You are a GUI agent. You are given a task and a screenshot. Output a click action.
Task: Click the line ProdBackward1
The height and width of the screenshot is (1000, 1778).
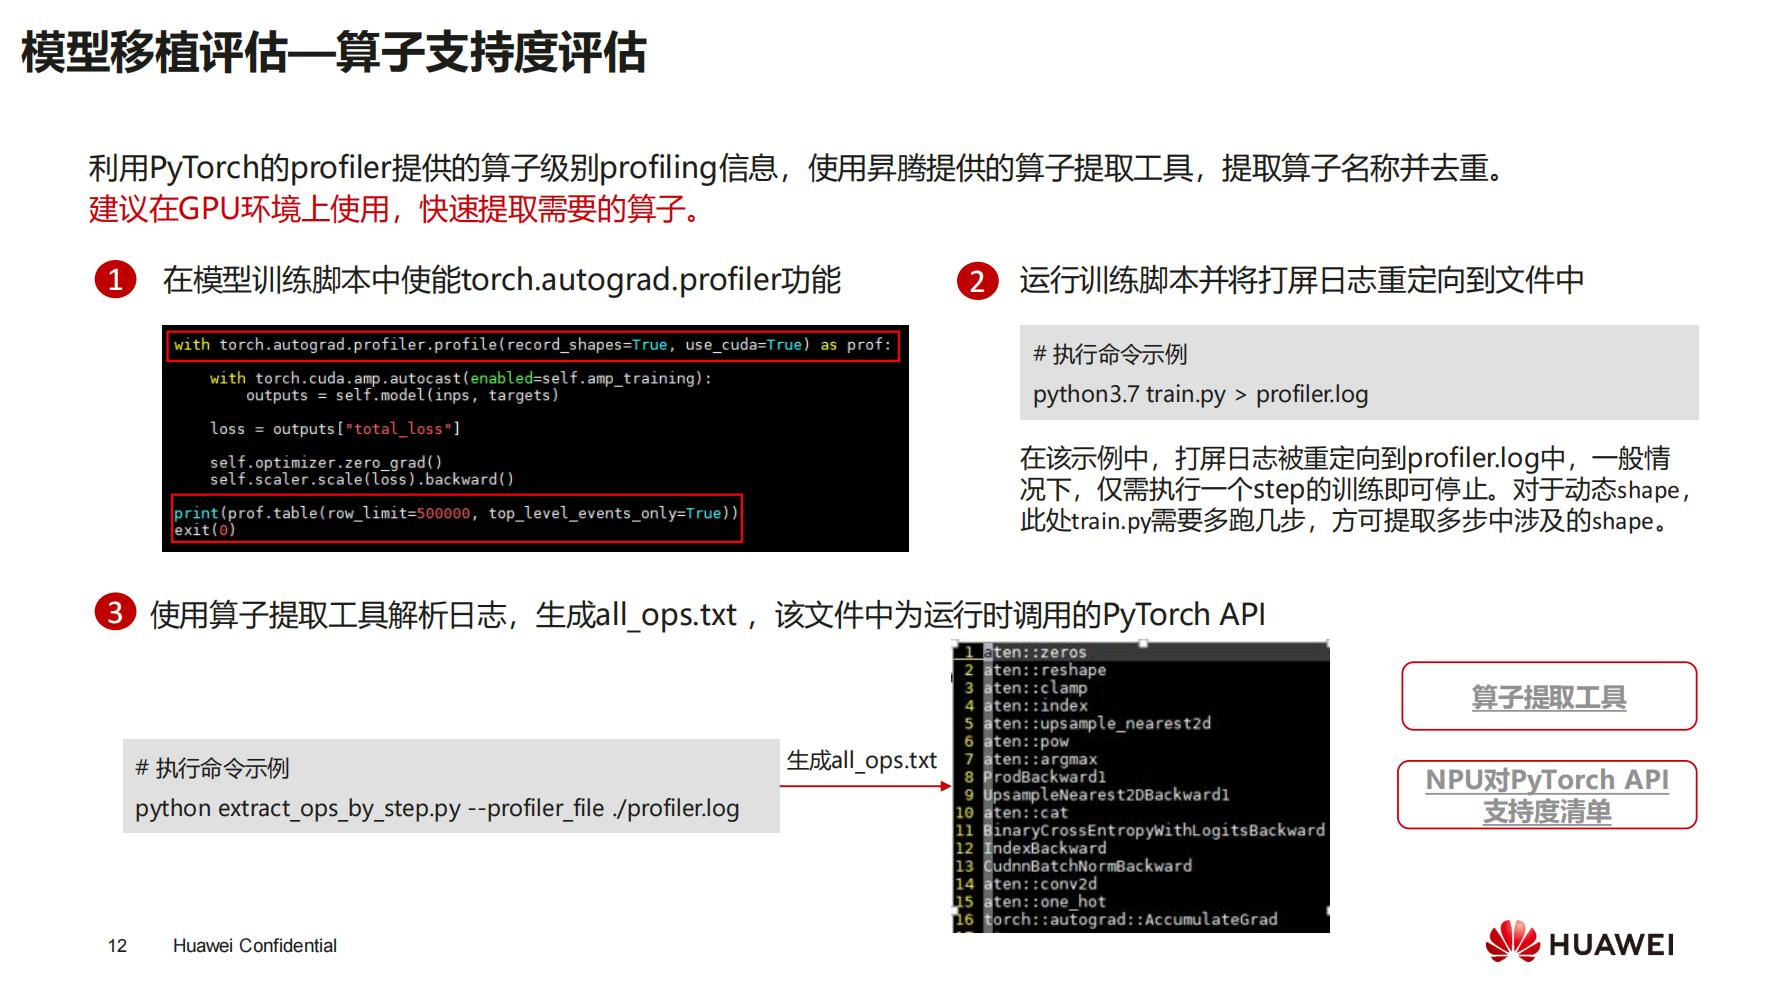tap(1045, 777)
